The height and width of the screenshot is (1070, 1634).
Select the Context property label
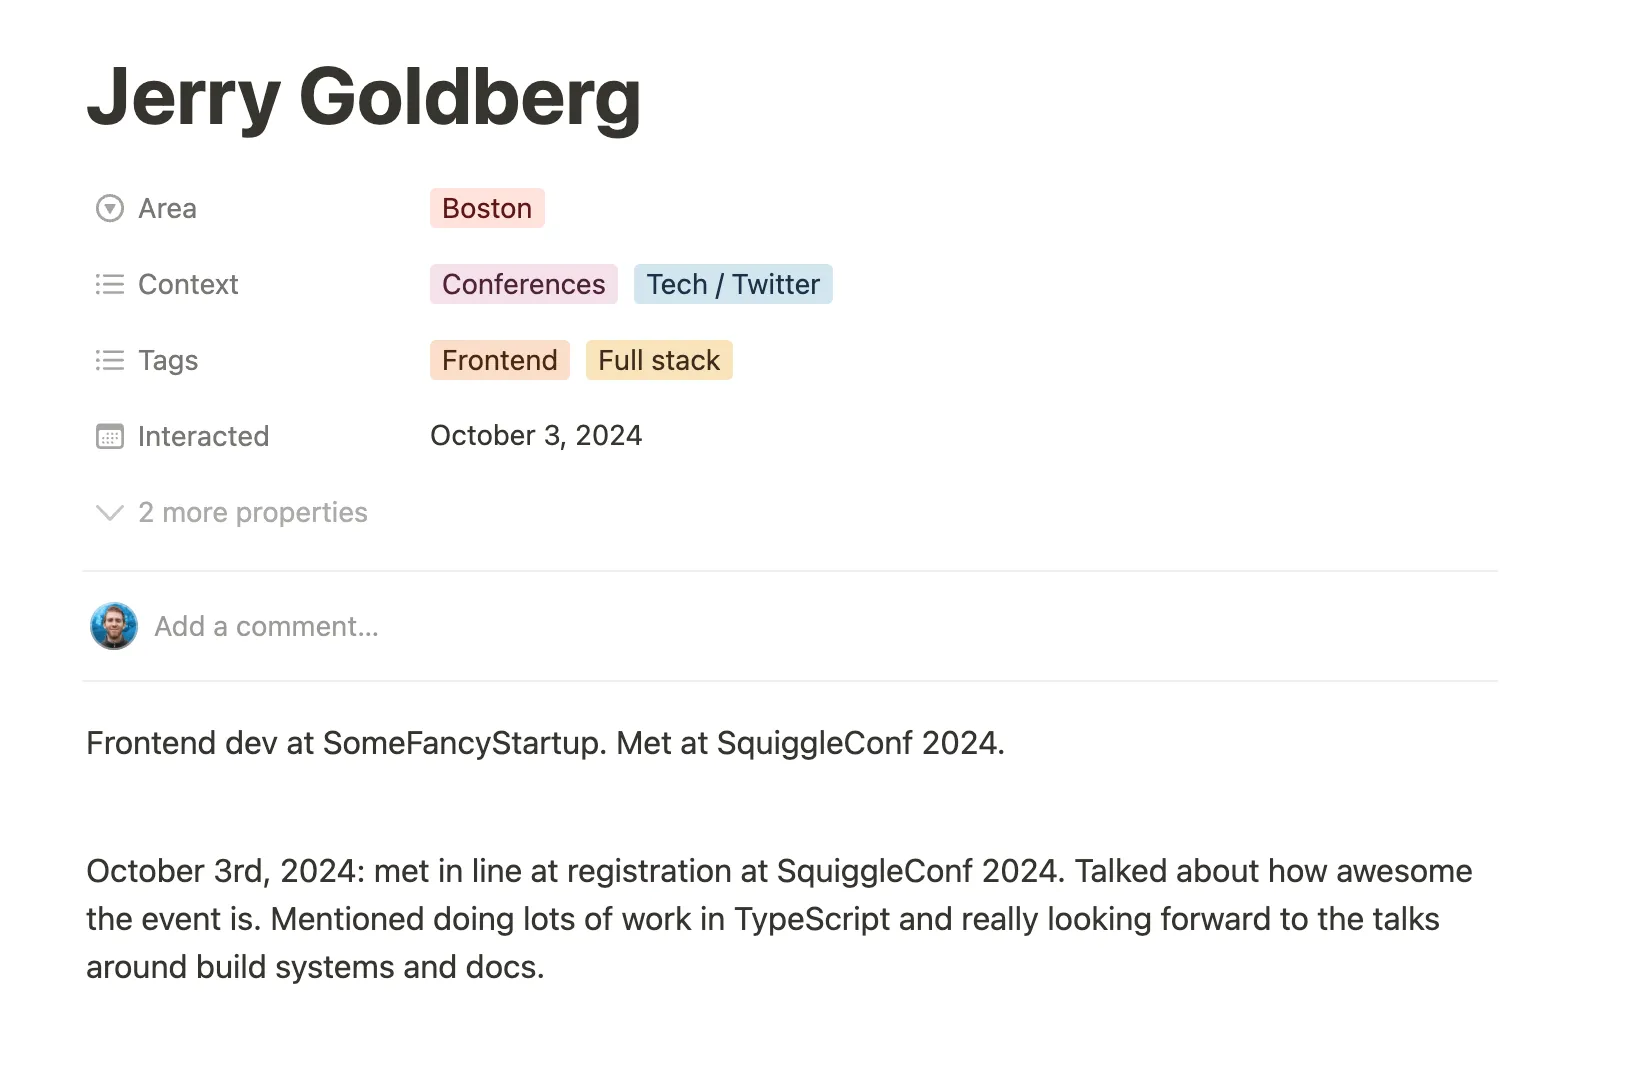tap(188, 284)
